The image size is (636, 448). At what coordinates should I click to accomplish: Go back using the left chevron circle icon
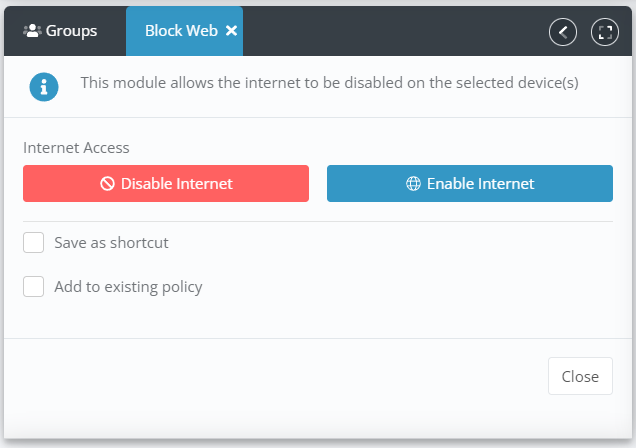tap(563, 32)
